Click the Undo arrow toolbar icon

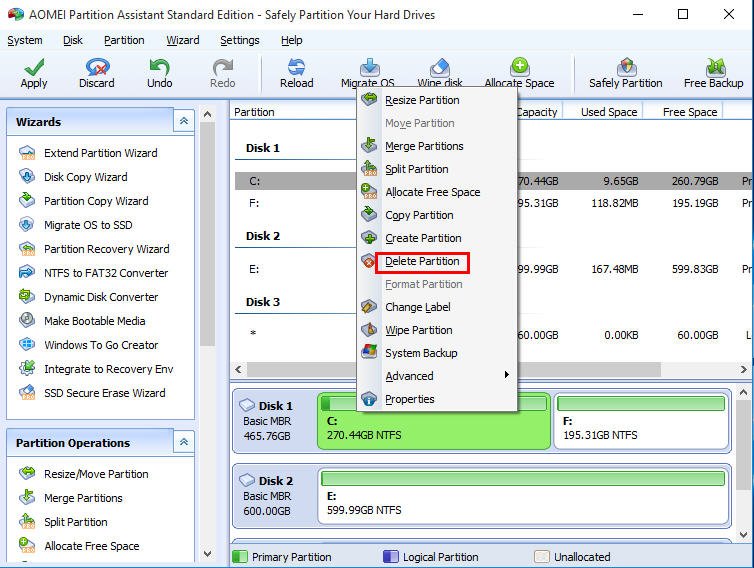(159, 67)
